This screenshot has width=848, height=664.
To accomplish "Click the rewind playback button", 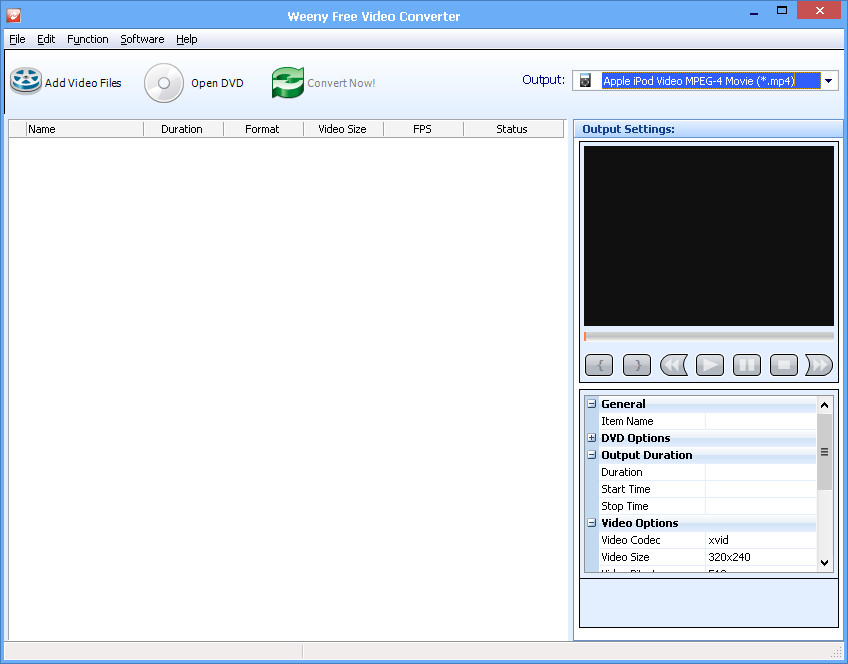I will [x=673, y=365].
